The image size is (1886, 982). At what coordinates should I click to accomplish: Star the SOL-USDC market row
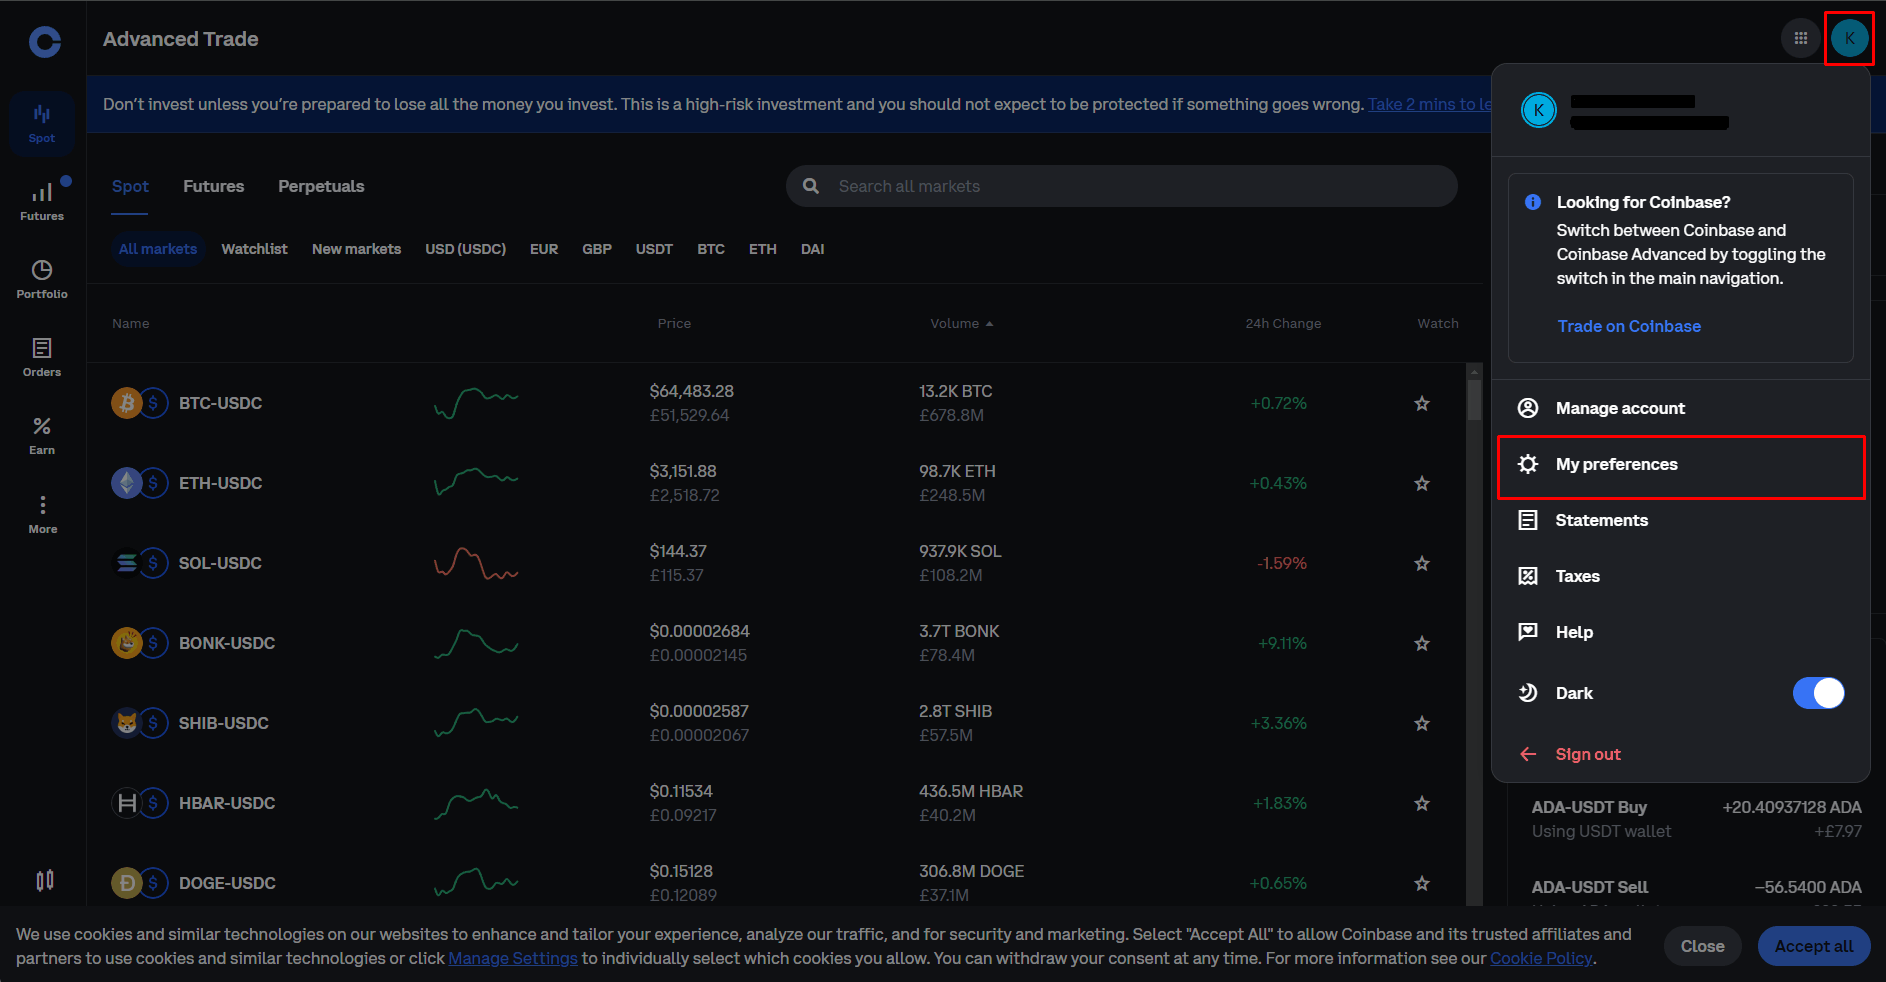point(1422,563)
